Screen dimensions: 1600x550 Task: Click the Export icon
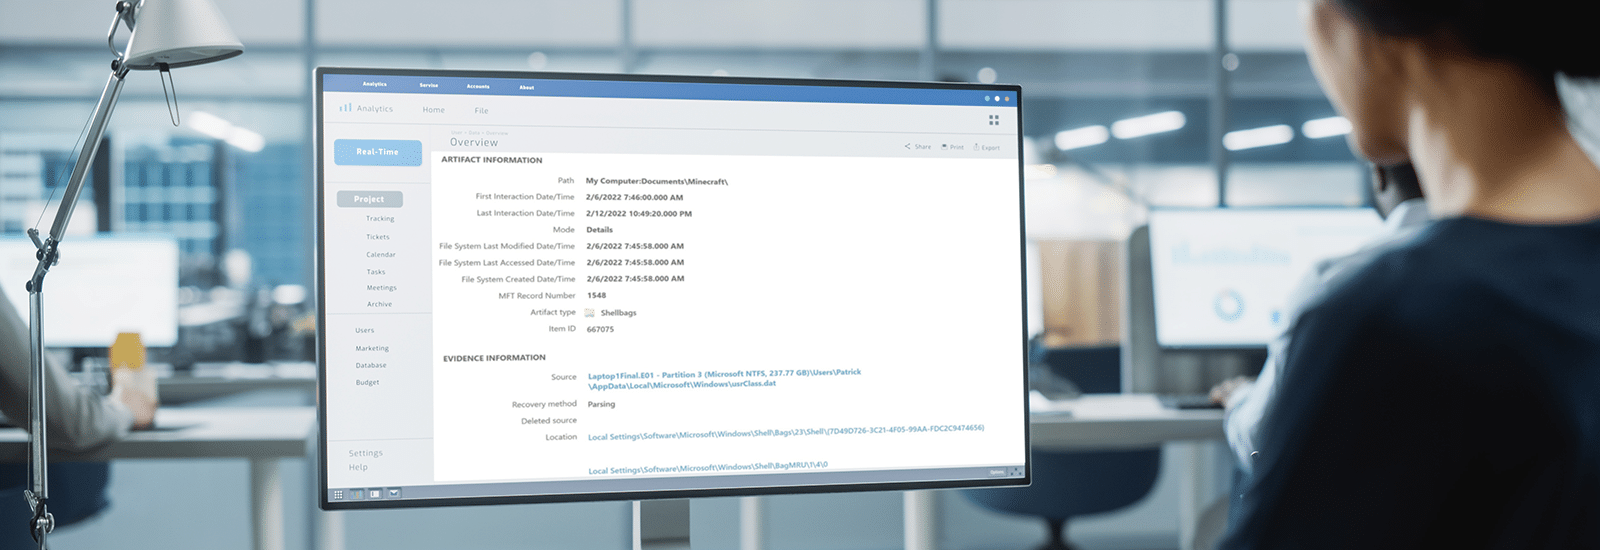pyautogui.click(x=977, y=147)
